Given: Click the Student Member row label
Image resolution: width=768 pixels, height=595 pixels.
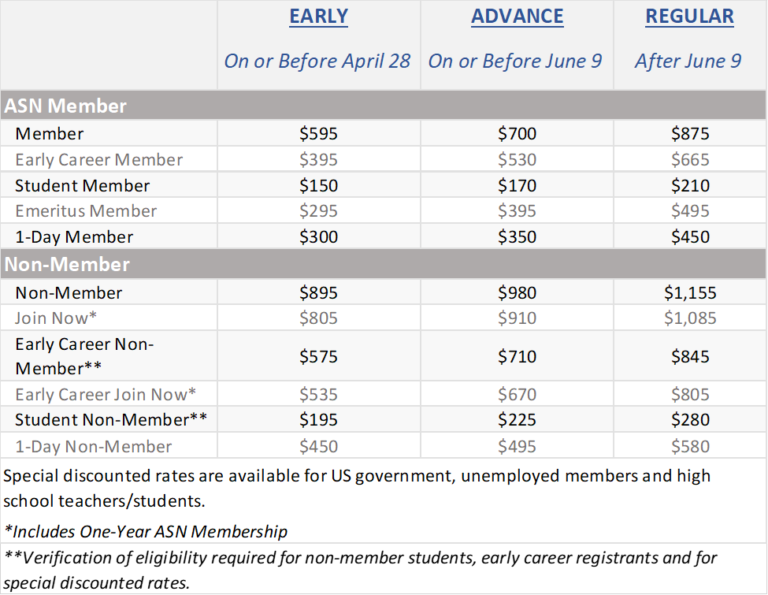Looking at the screenshot, I should tap(82, 186).
